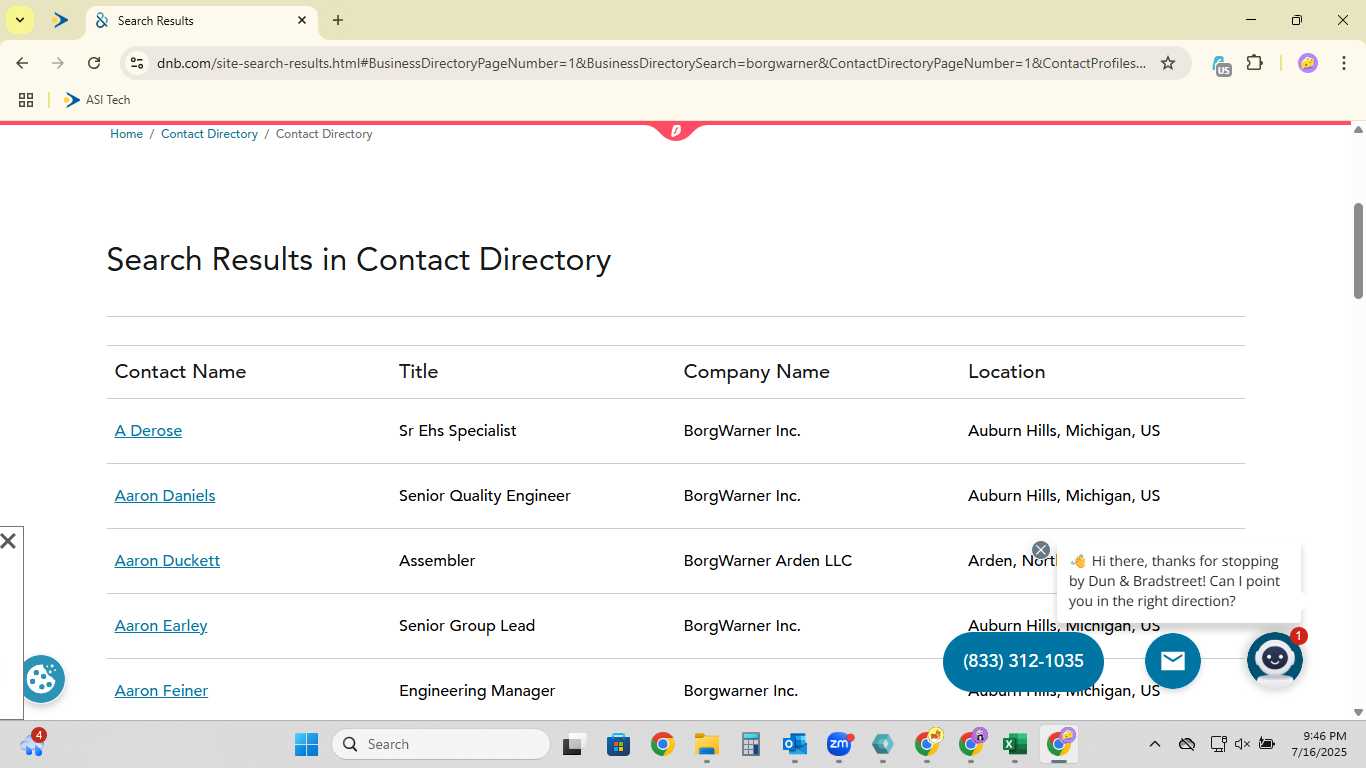1366x768 pixels.
Task: Call the (833) 312-1035 button
Action: click(1023, 661)
